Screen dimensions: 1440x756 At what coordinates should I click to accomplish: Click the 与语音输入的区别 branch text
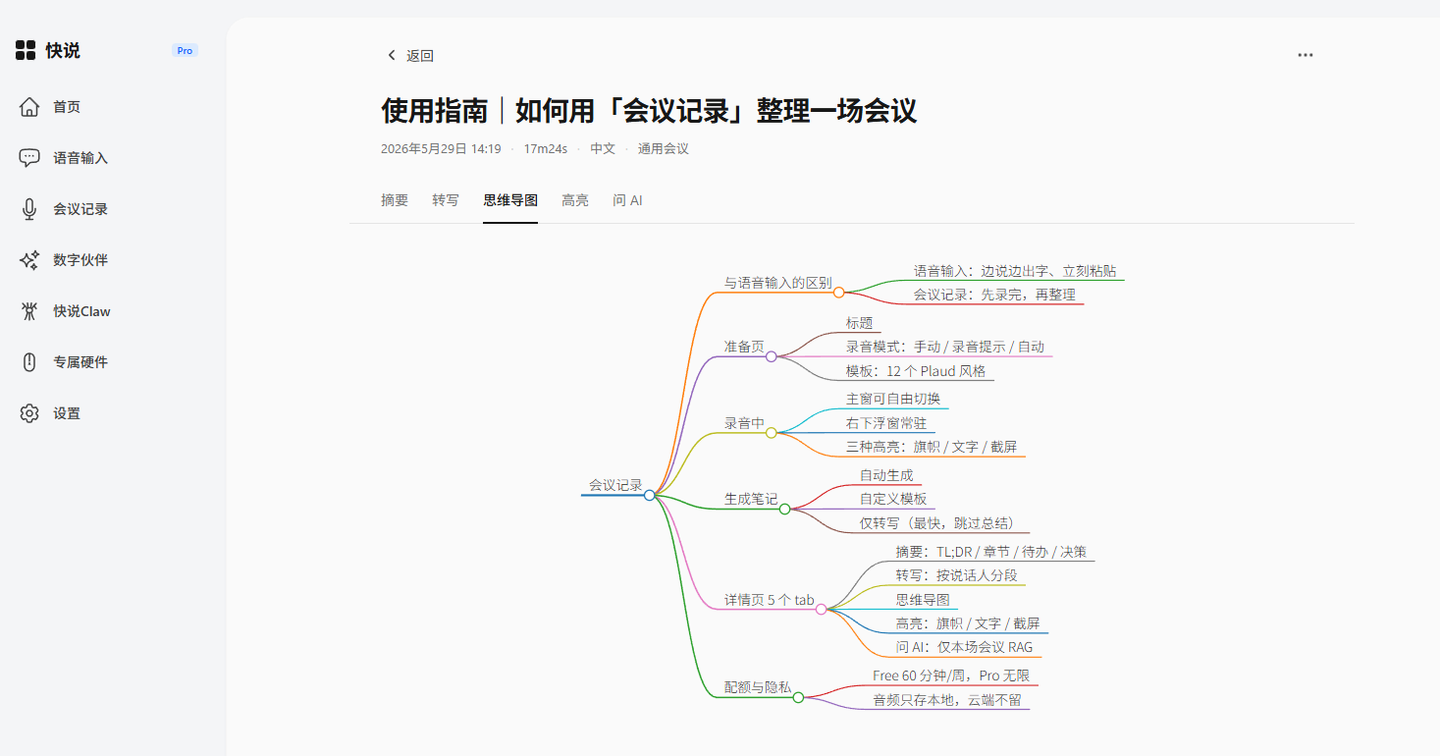(x=778, y=283)
